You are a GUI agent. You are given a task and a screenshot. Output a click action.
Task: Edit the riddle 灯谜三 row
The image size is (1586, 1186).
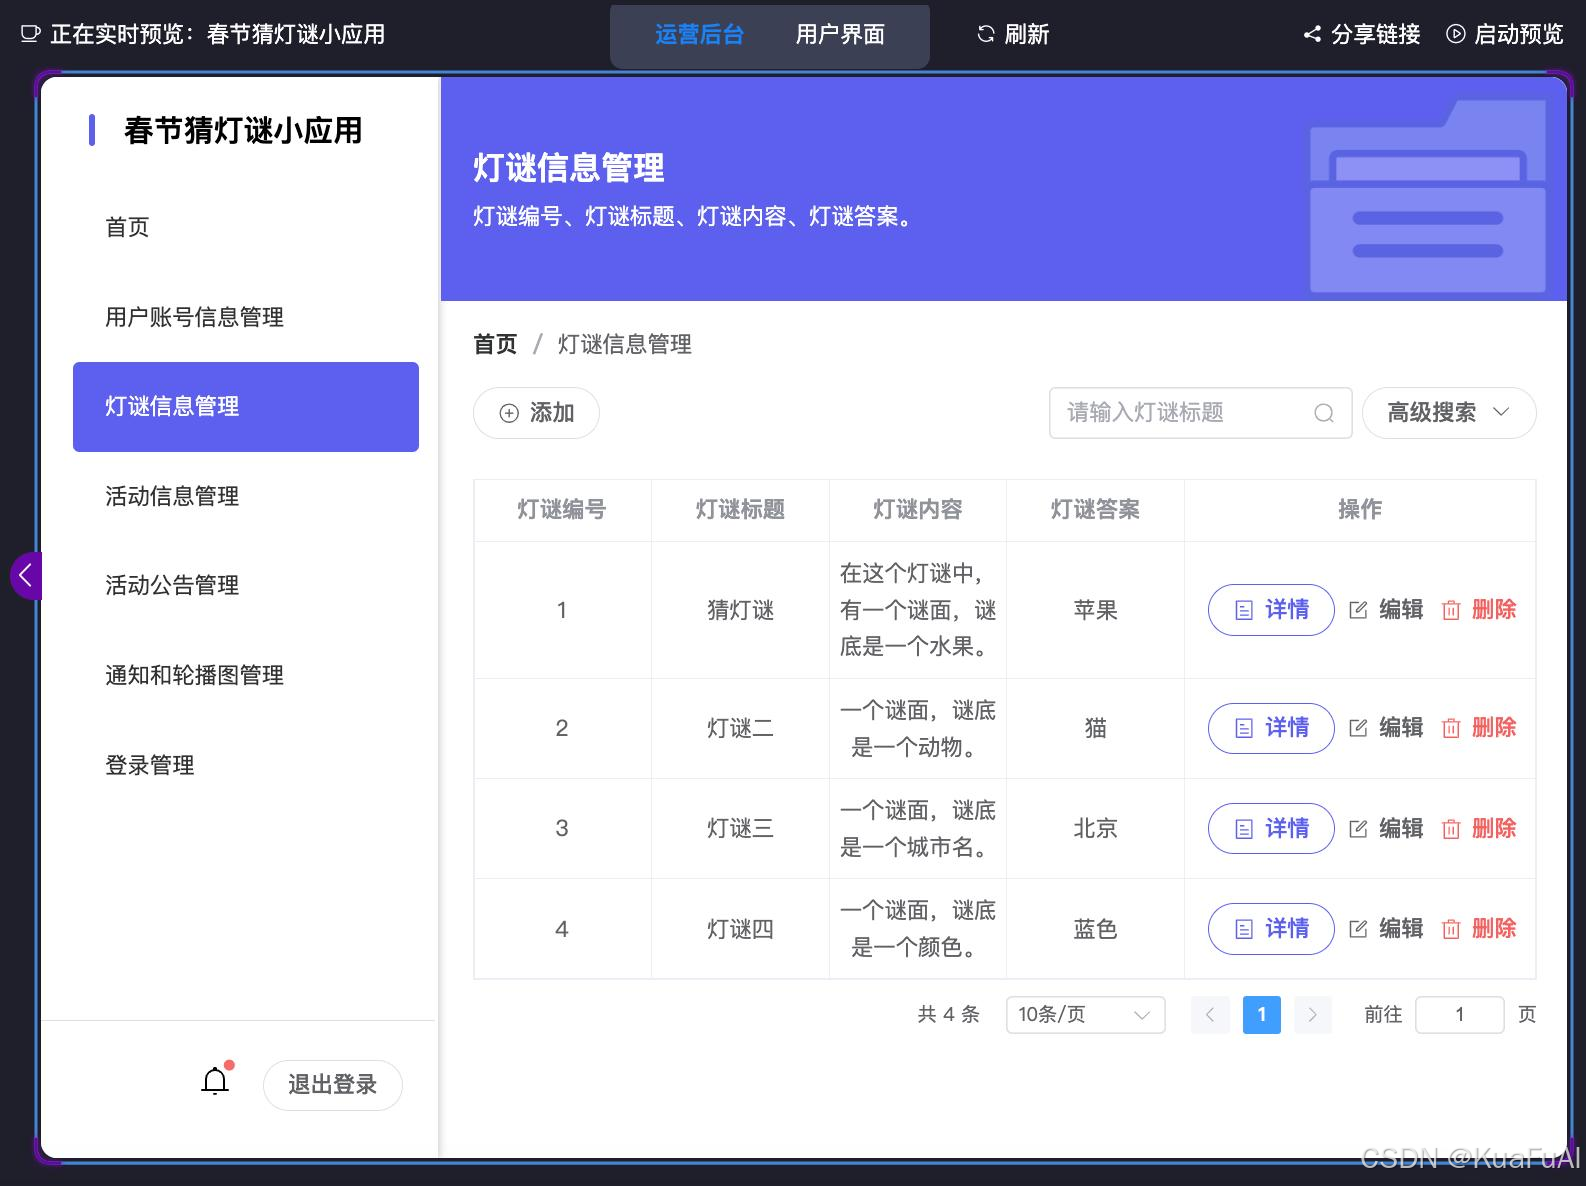[1386, 828]
